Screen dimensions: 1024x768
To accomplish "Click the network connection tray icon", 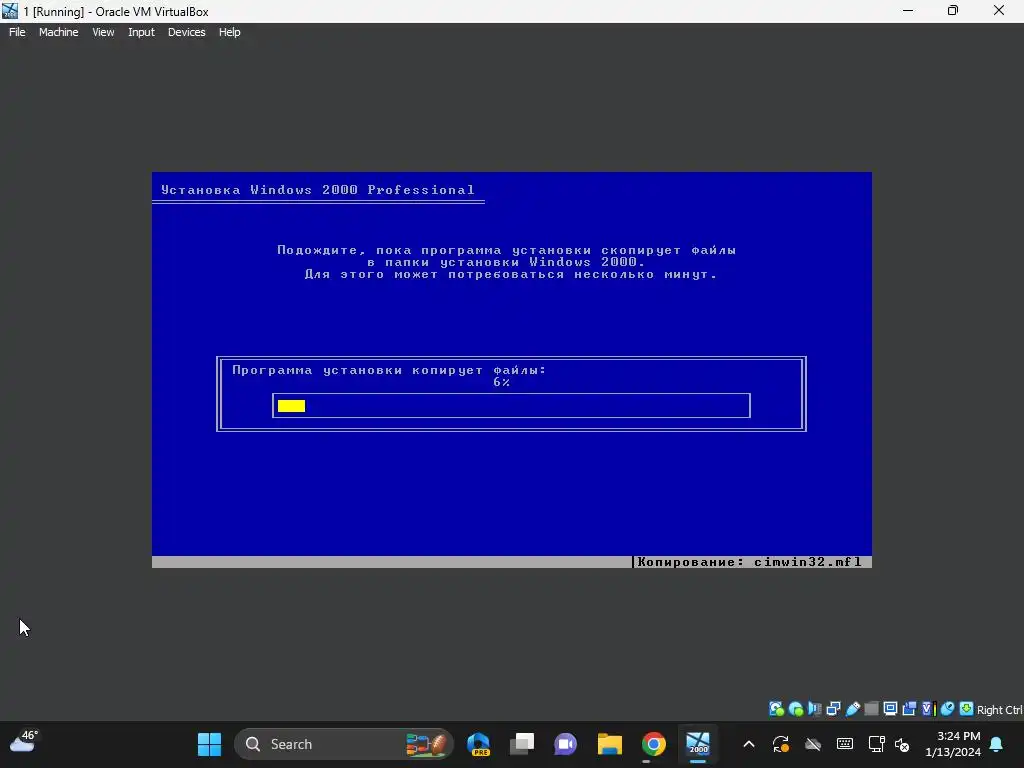I will [876, 744].
